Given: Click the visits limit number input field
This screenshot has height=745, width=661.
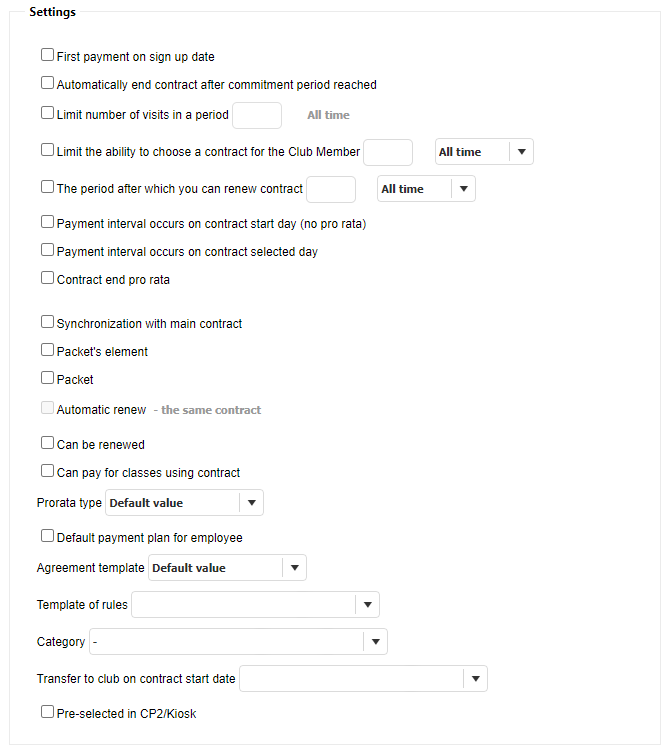Looking at the screenshot, I should coord(257,115).
